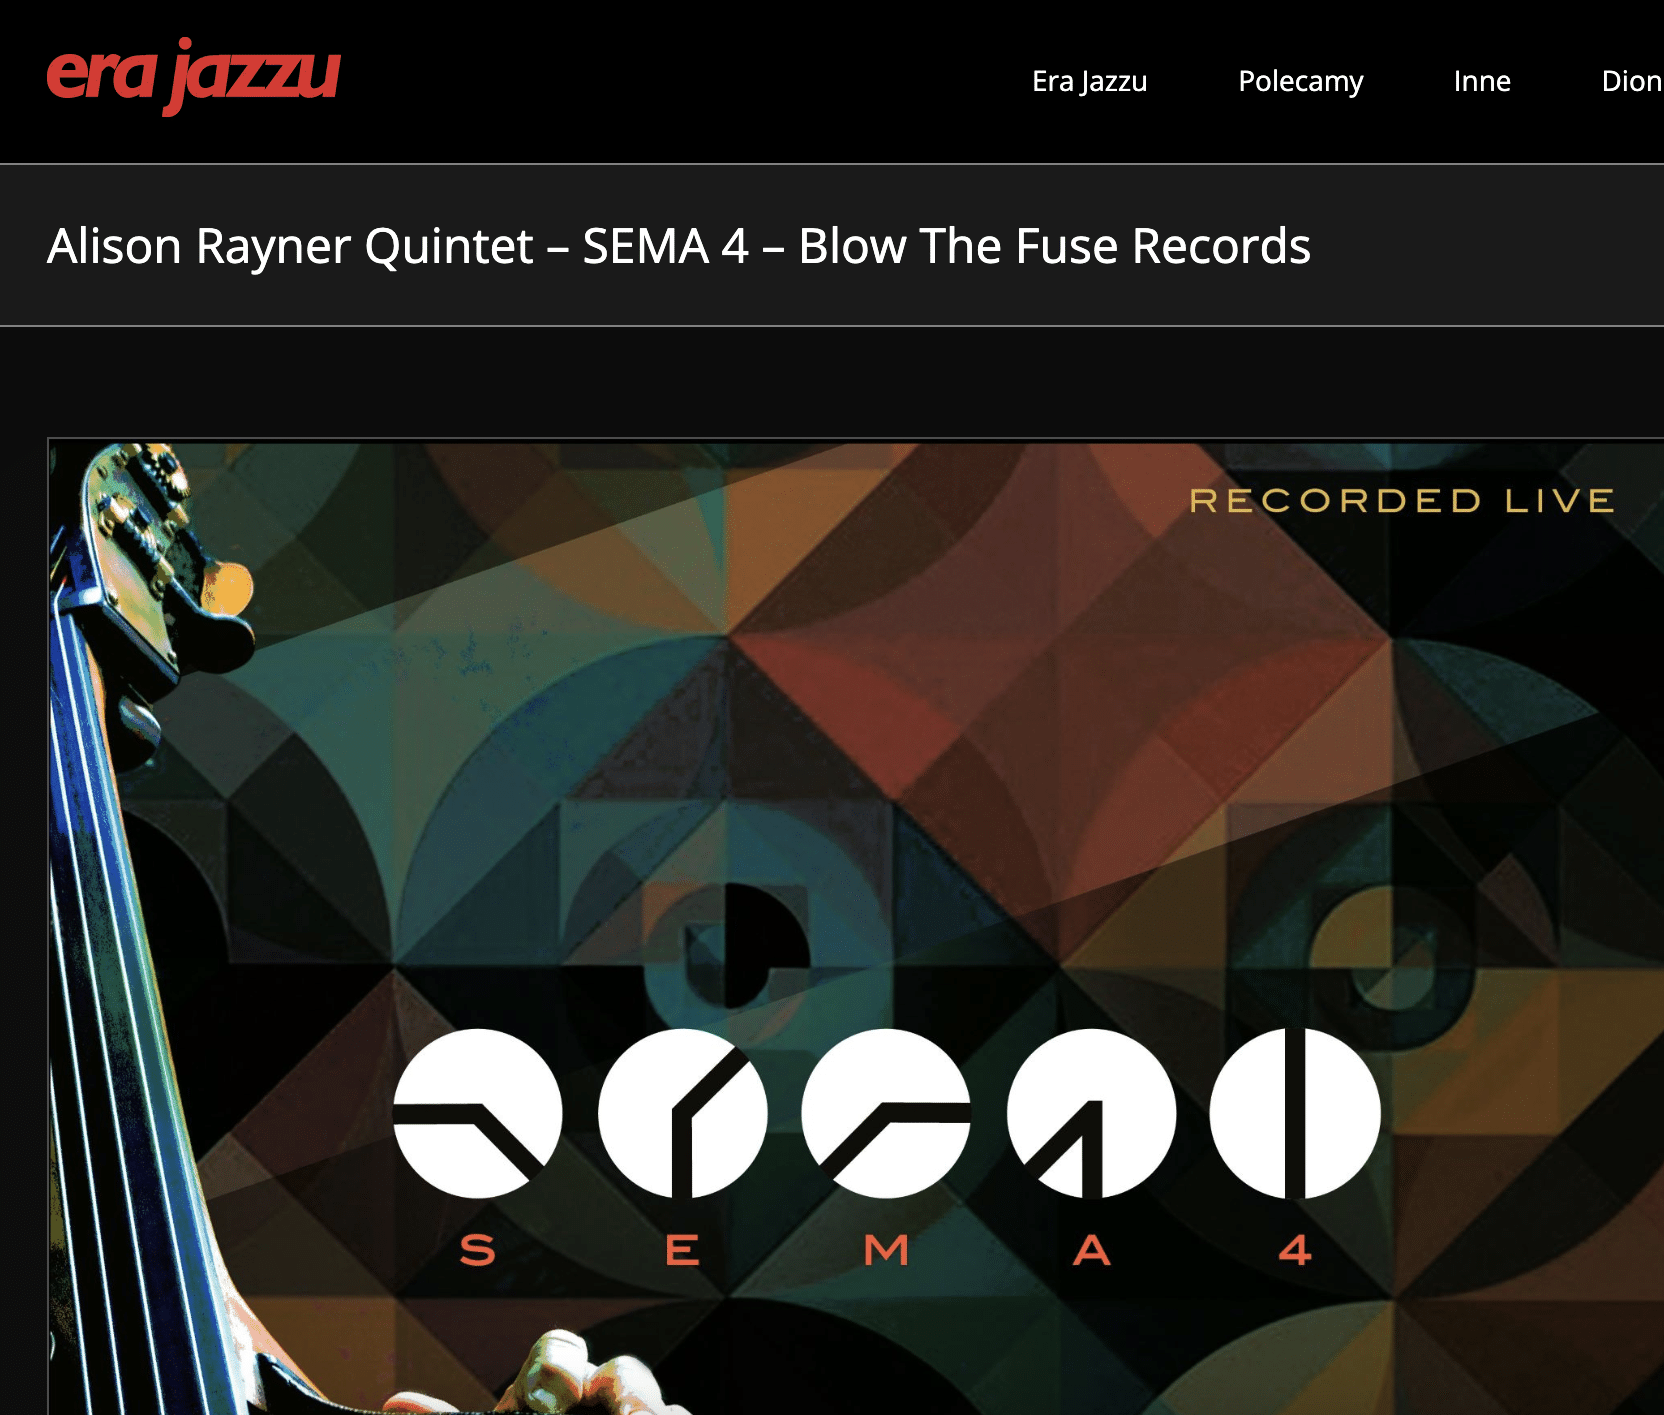Click the era jazzu red logo

[x=194, y=76]
